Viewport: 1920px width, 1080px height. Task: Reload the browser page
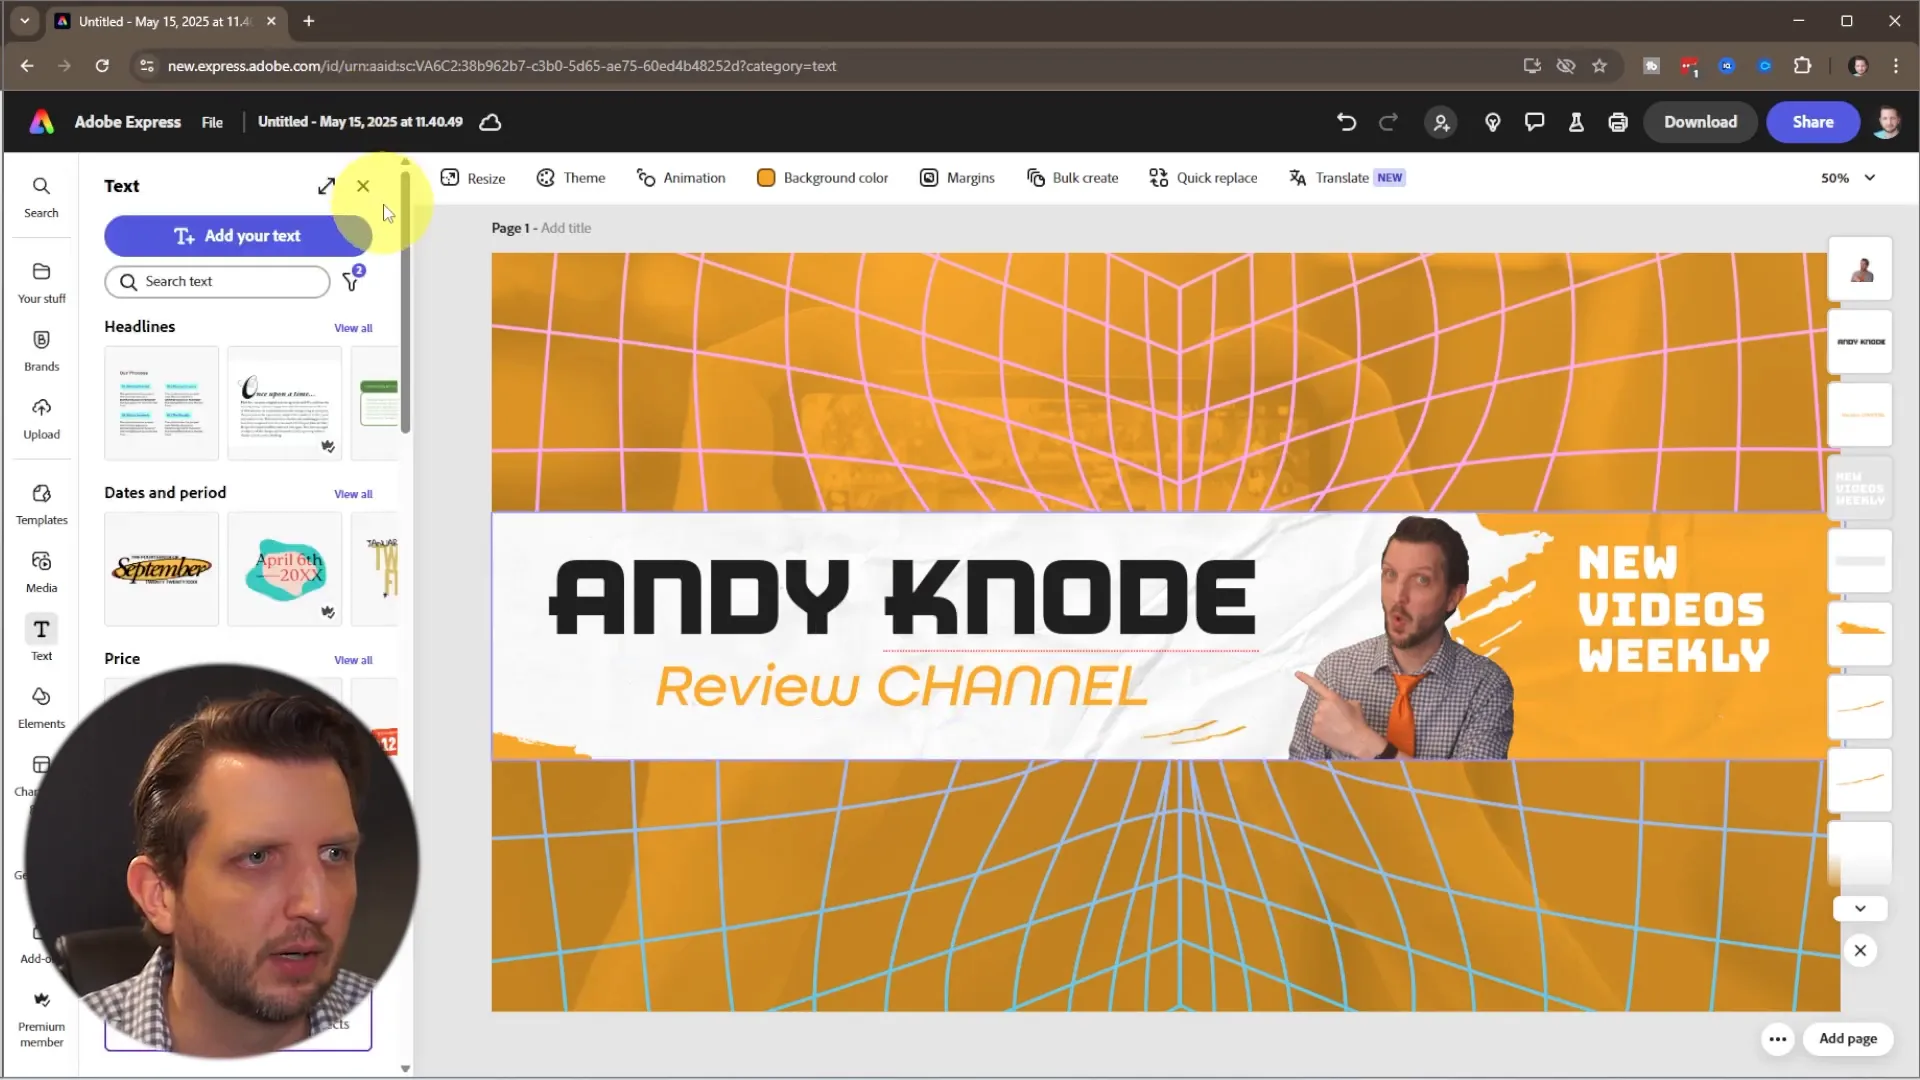(x=102, y=66)
